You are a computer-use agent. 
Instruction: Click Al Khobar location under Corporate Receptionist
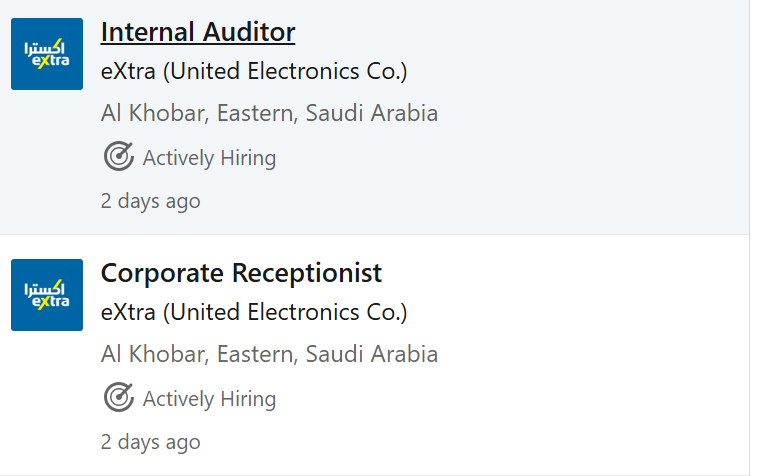269,354
